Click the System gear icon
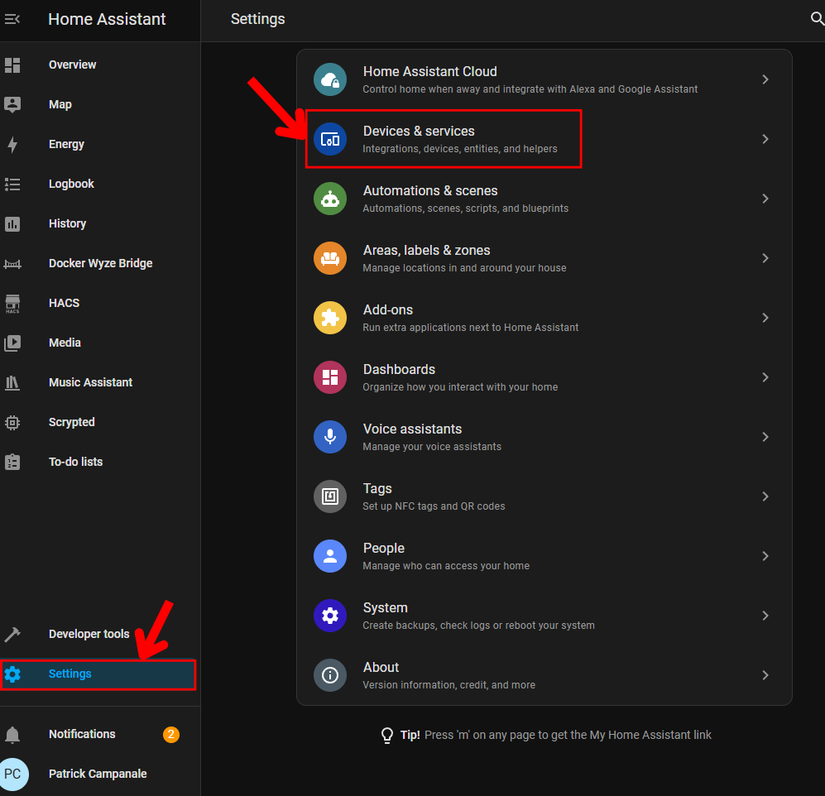The width and height of the screenshot is (825, 796). 330,615
